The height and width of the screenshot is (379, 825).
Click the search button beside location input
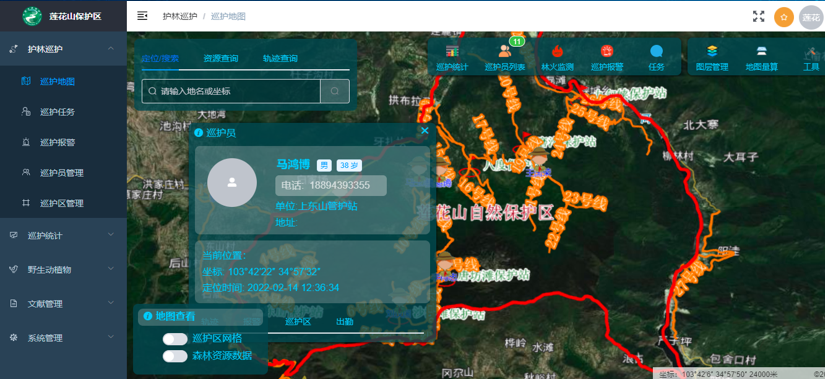[x=335, y=91]
